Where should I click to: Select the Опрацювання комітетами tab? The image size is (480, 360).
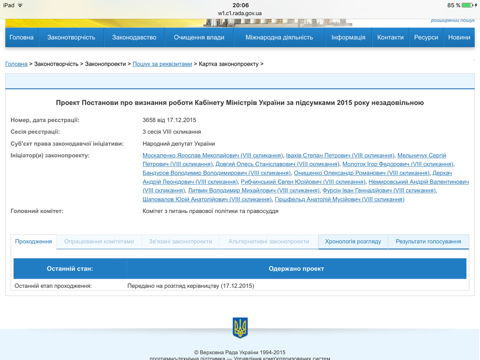(99, 241)
